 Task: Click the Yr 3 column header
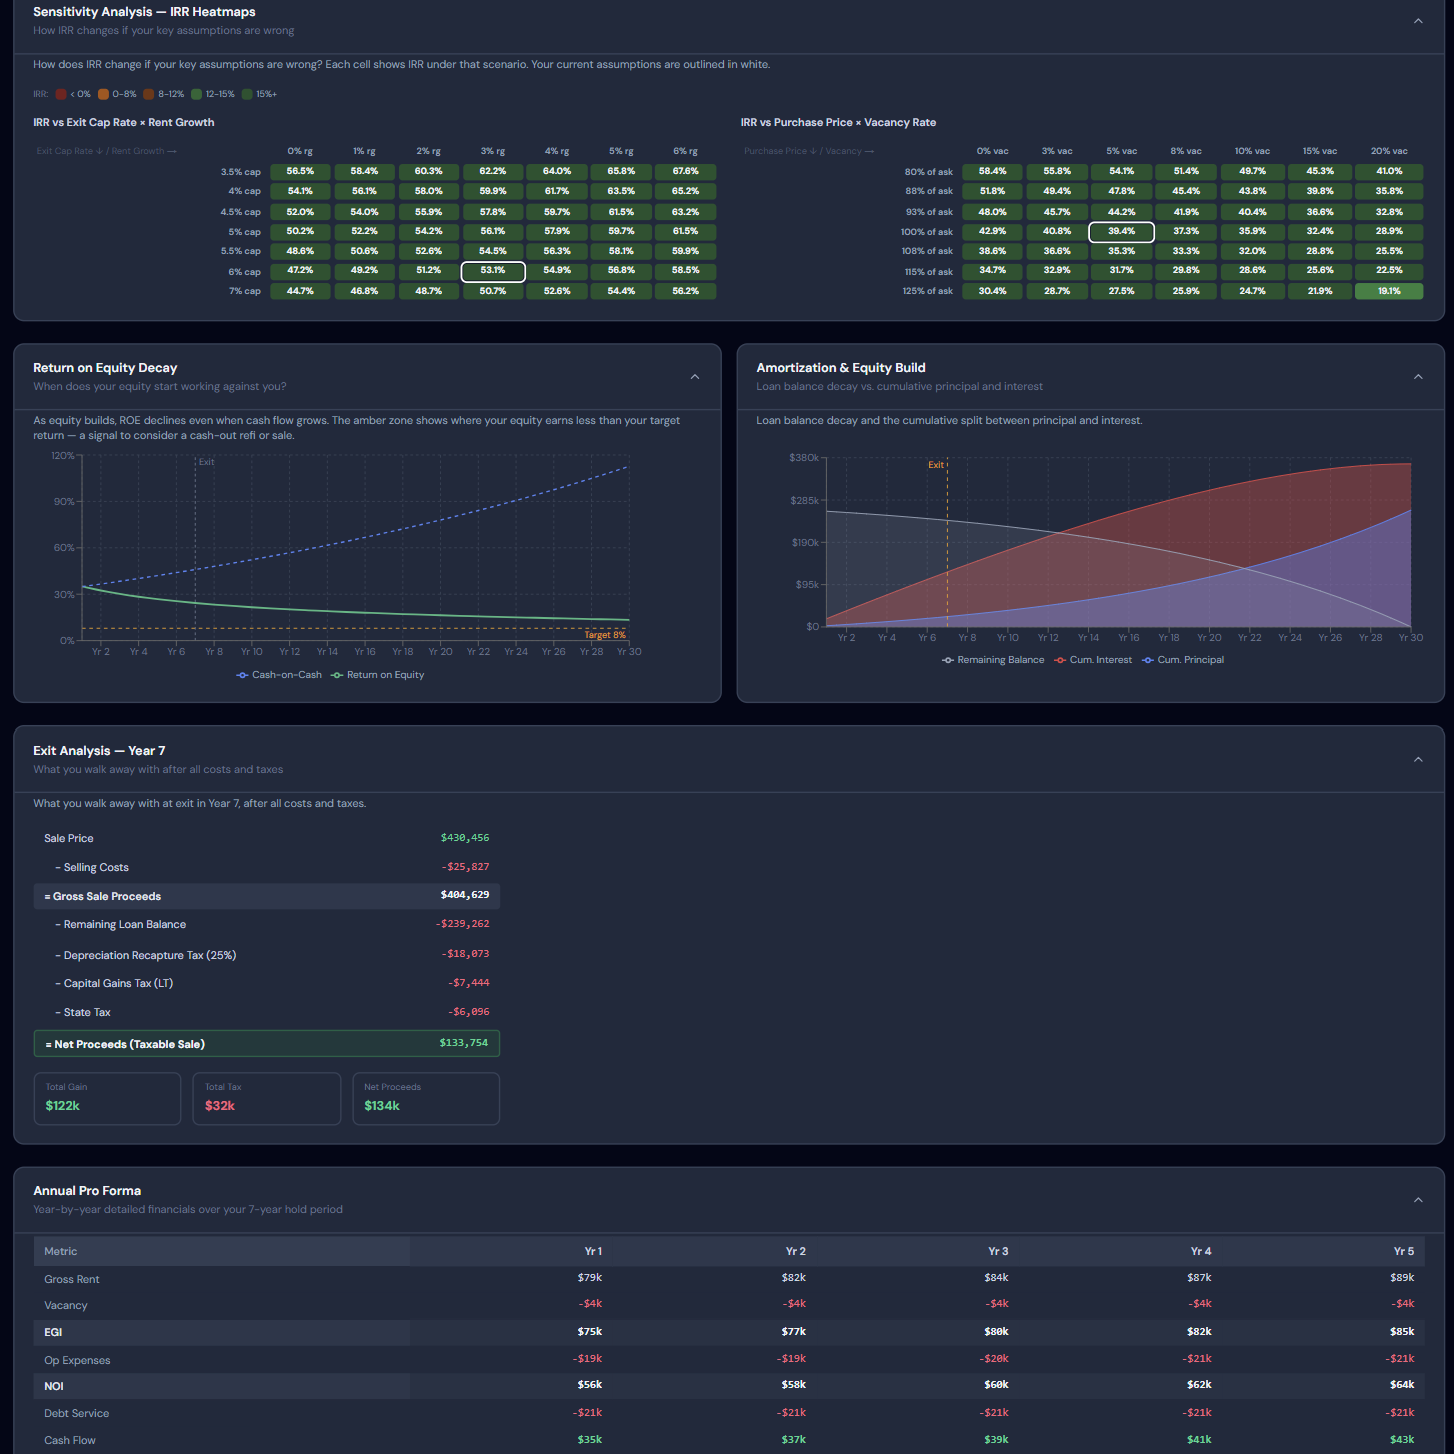tap(997, 1251)
